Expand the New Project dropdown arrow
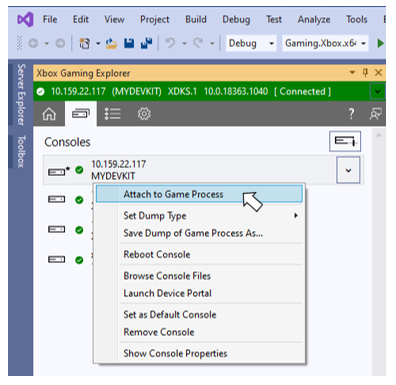Image resolution: width=396 pixels, height=385 pixels. [x=98, y=43]
